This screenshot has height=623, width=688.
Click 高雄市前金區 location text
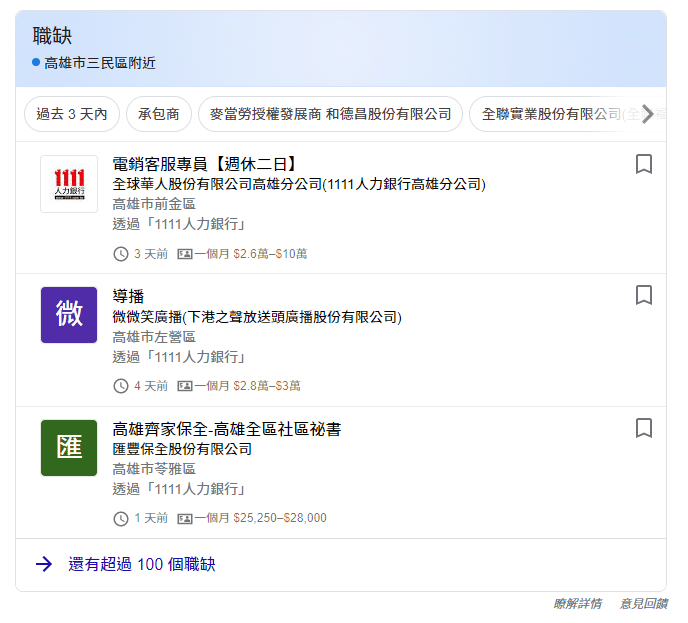154,204
